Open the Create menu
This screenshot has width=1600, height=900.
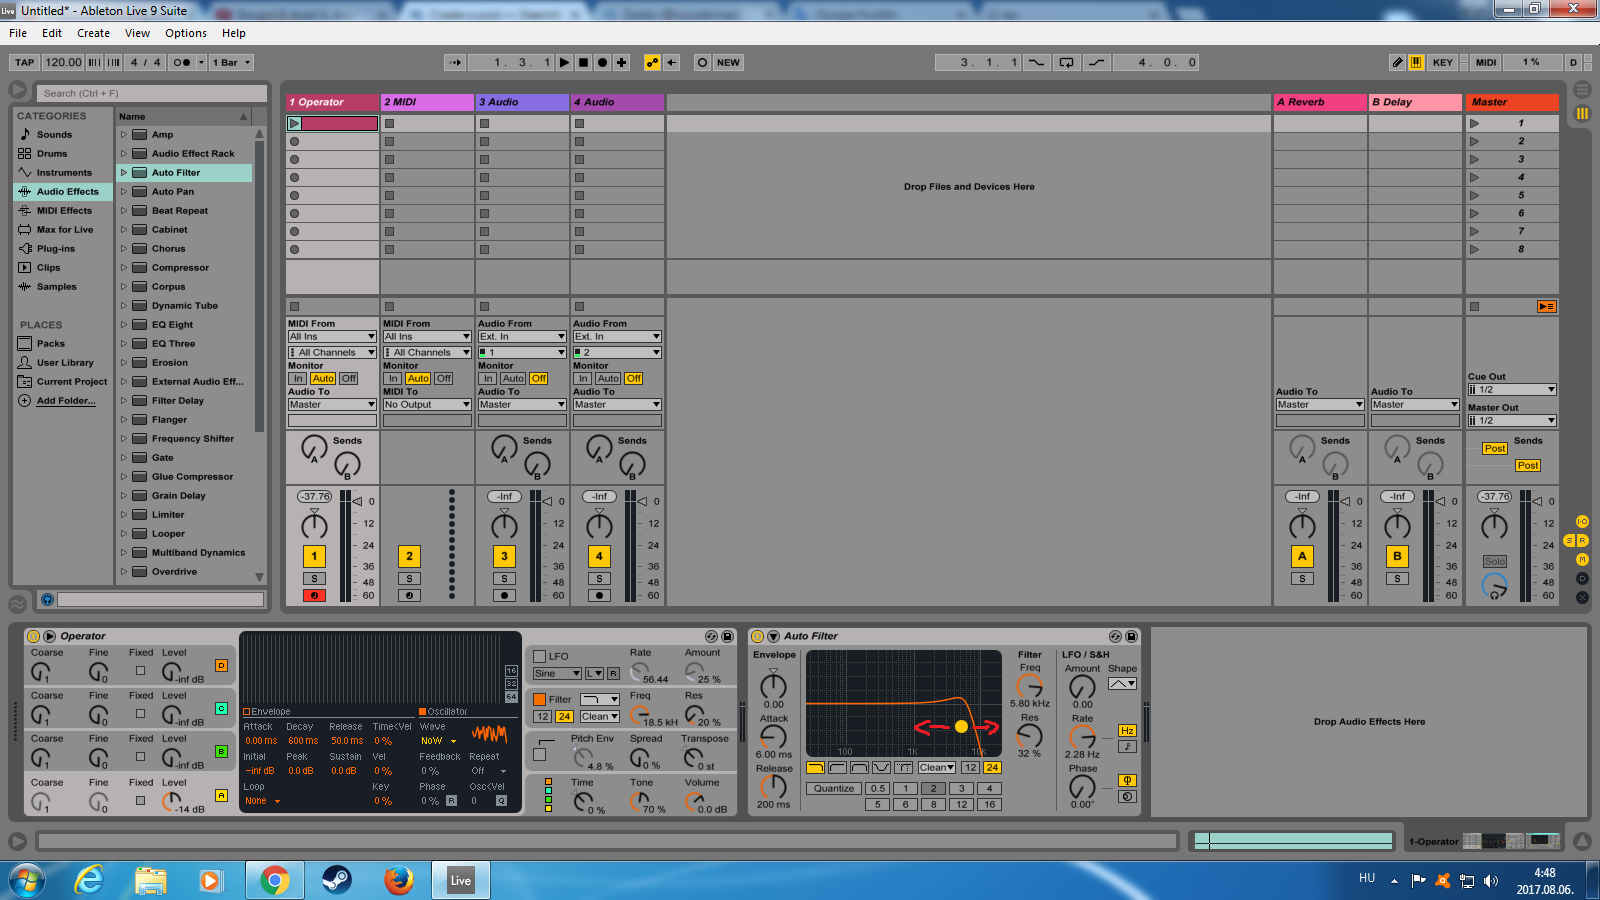click(x=94, y=33)
